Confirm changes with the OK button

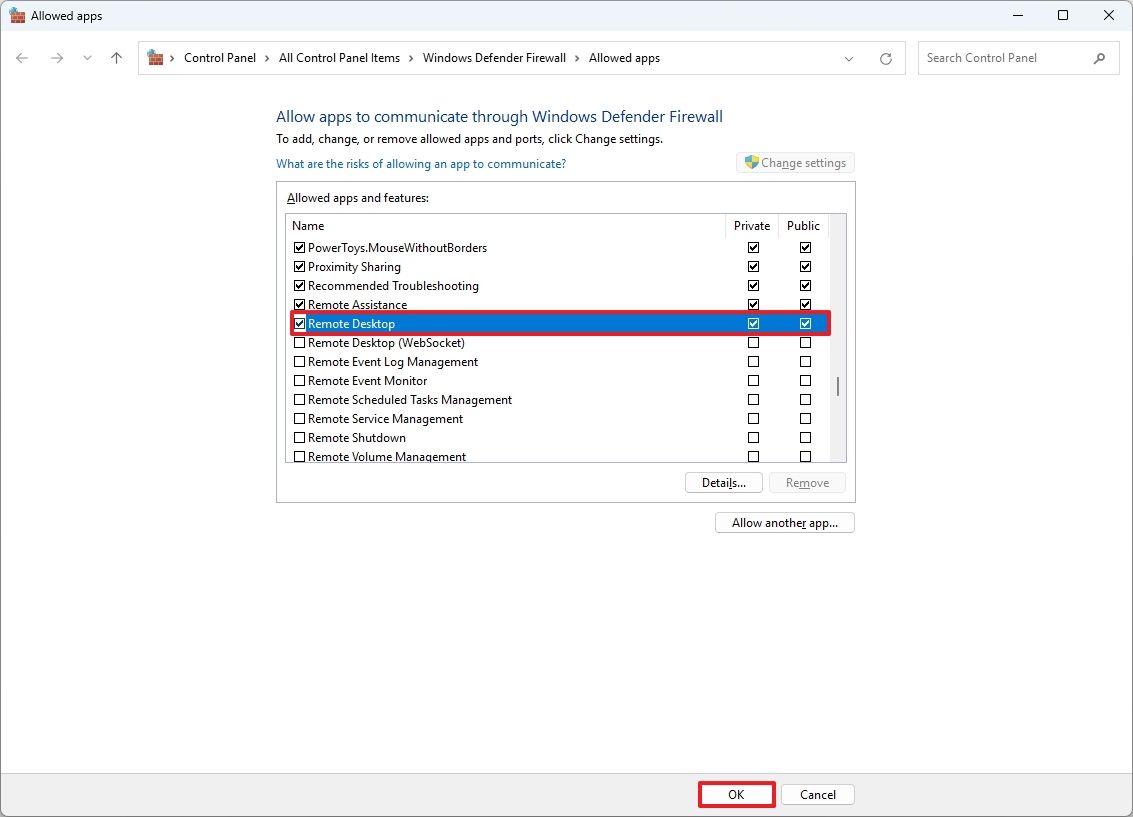tap(736, 794)
